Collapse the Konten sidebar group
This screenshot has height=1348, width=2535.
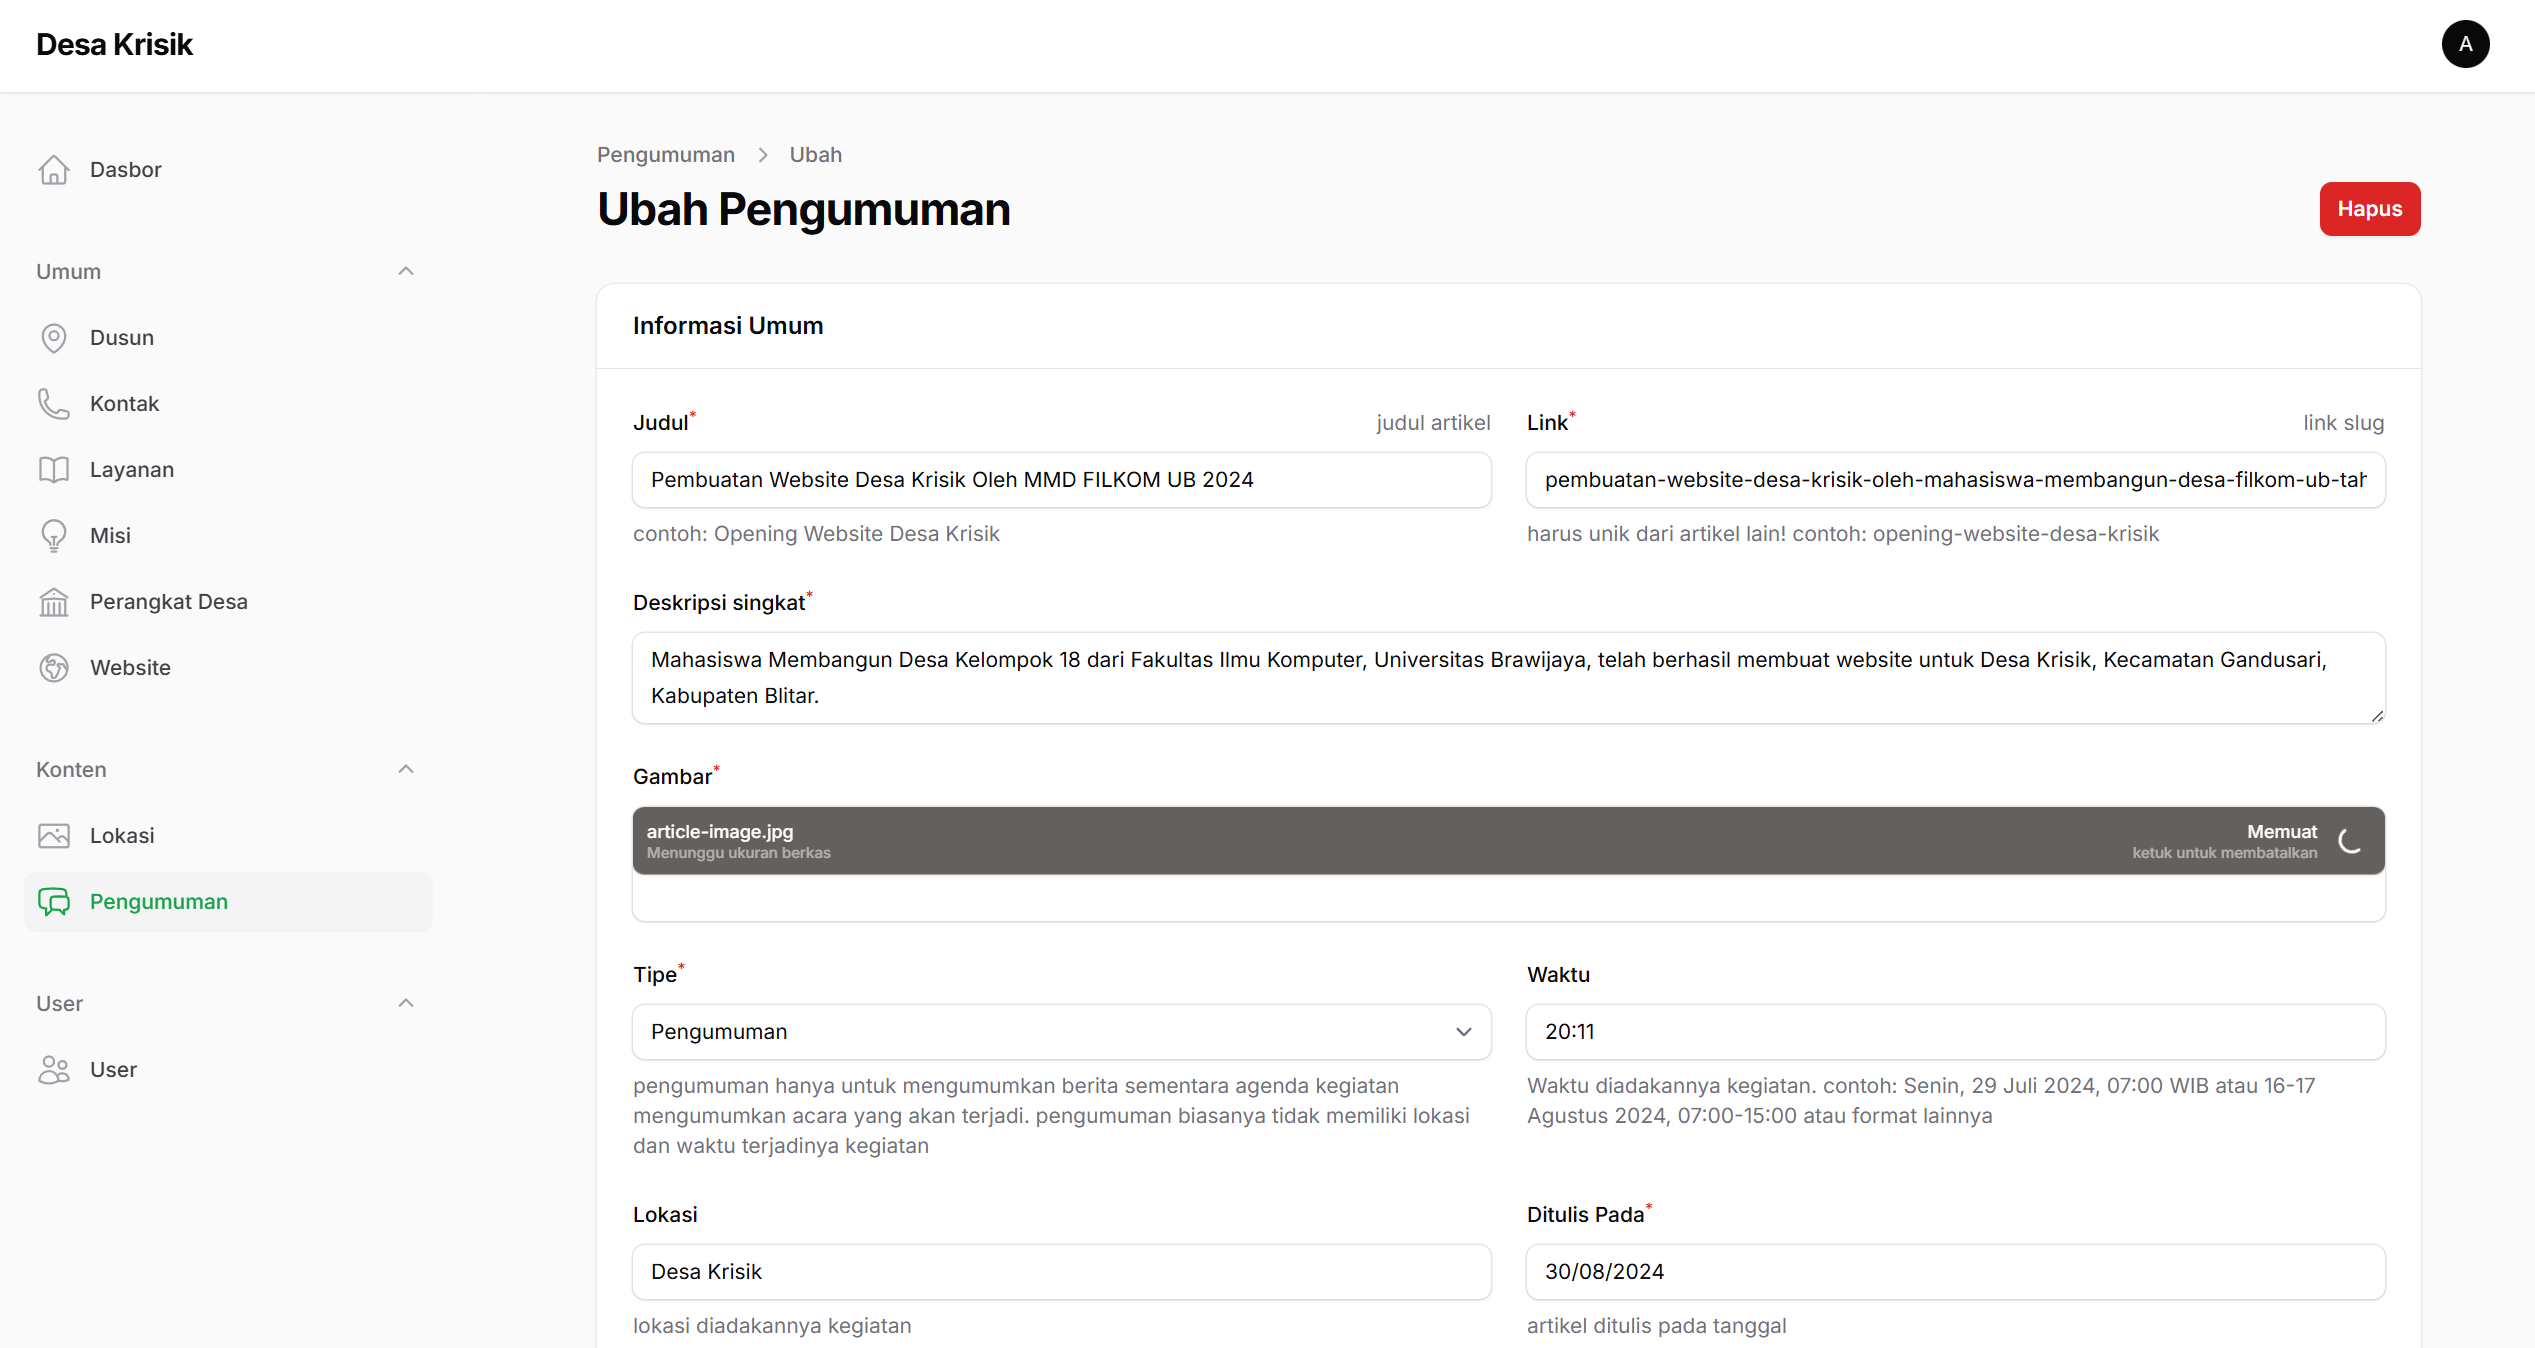pos(406,770)
